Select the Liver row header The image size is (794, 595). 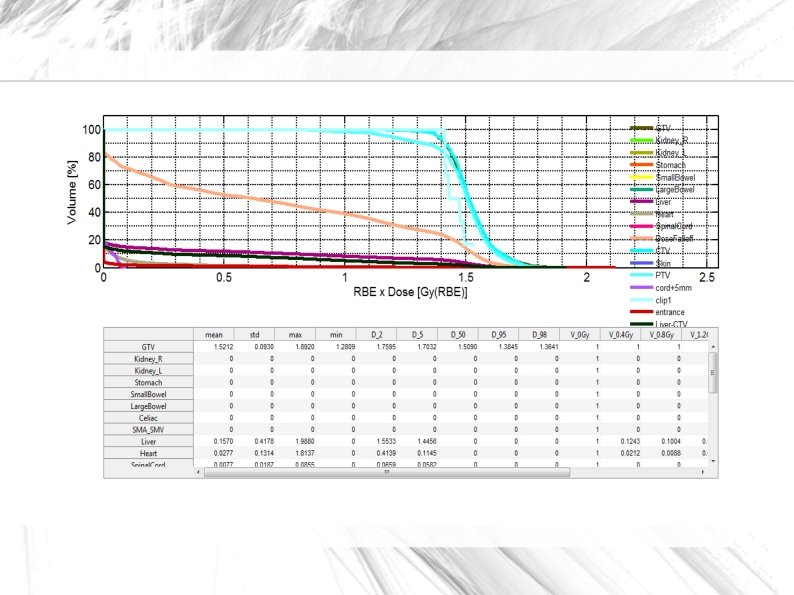pos(148,442)
